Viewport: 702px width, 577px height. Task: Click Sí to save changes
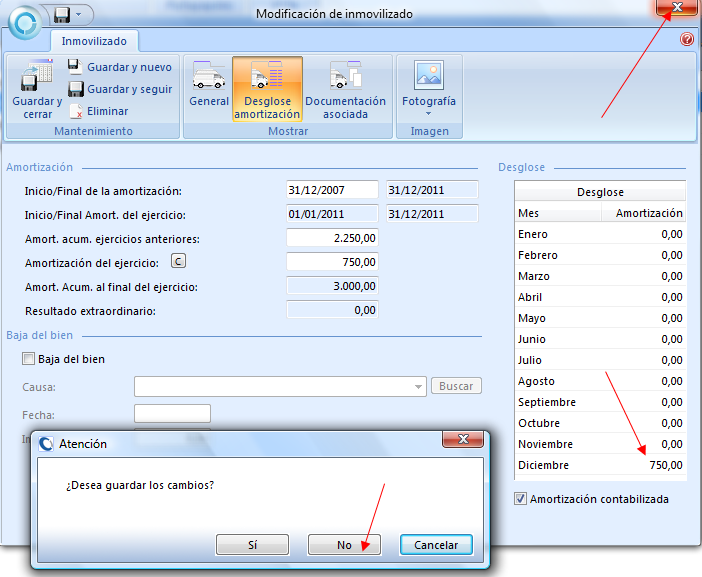tap(252, 545)
